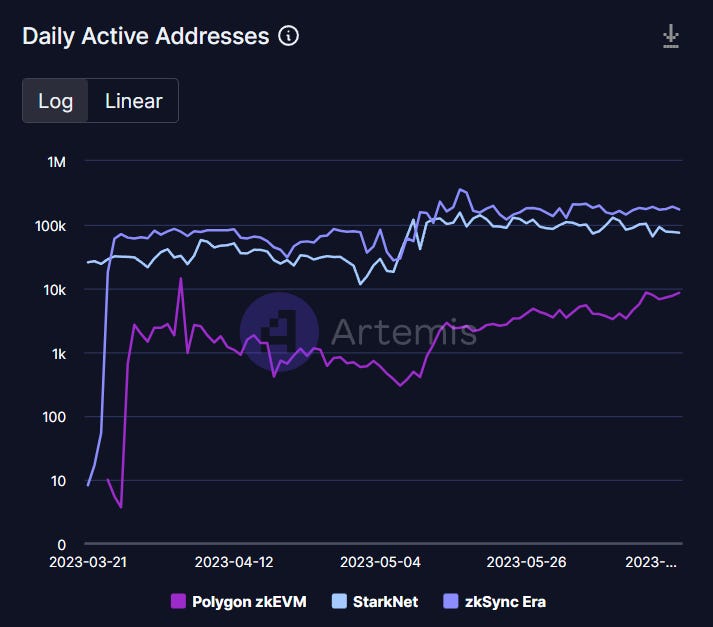Click the 2023-03-21 x-axis date label
The height and width of the screenshot is (627, 713).
pos(88,562)
